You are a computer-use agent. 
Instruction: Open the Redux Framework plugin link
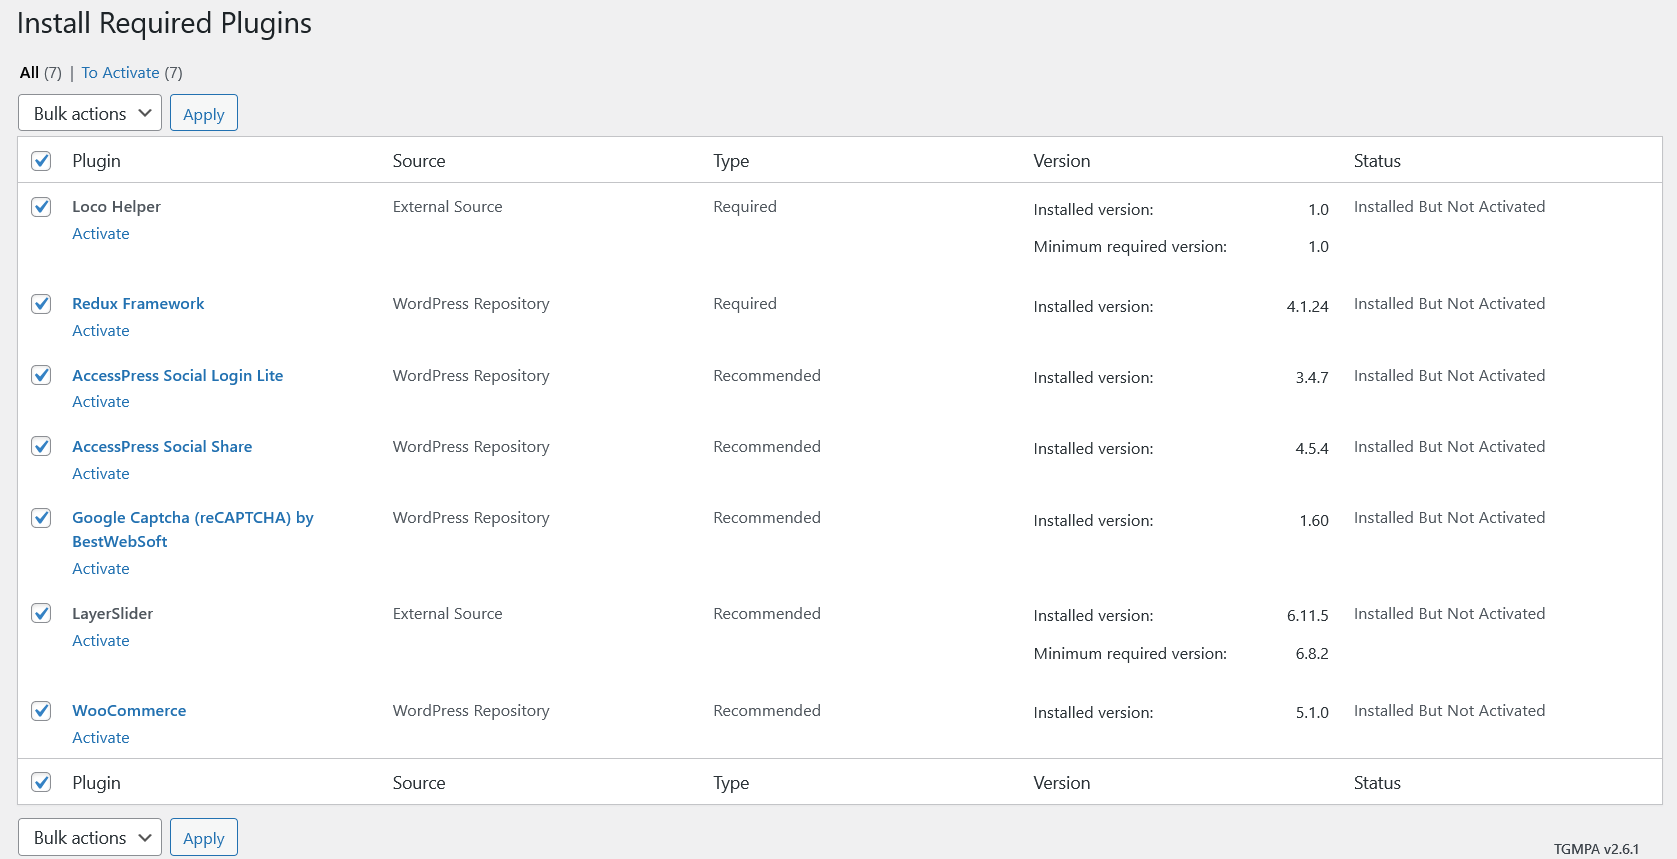[138, 304]
